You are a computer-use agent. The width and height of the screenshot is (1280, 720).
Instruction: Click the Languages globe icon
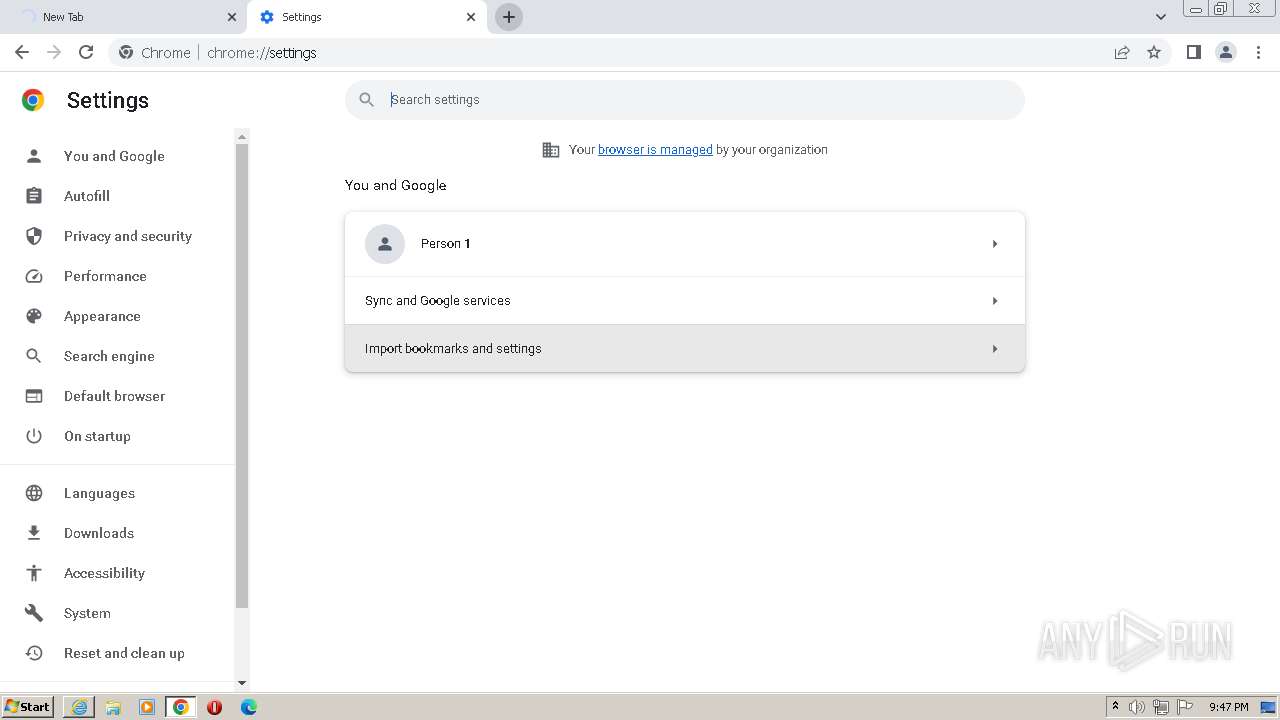tap(34, 493)
